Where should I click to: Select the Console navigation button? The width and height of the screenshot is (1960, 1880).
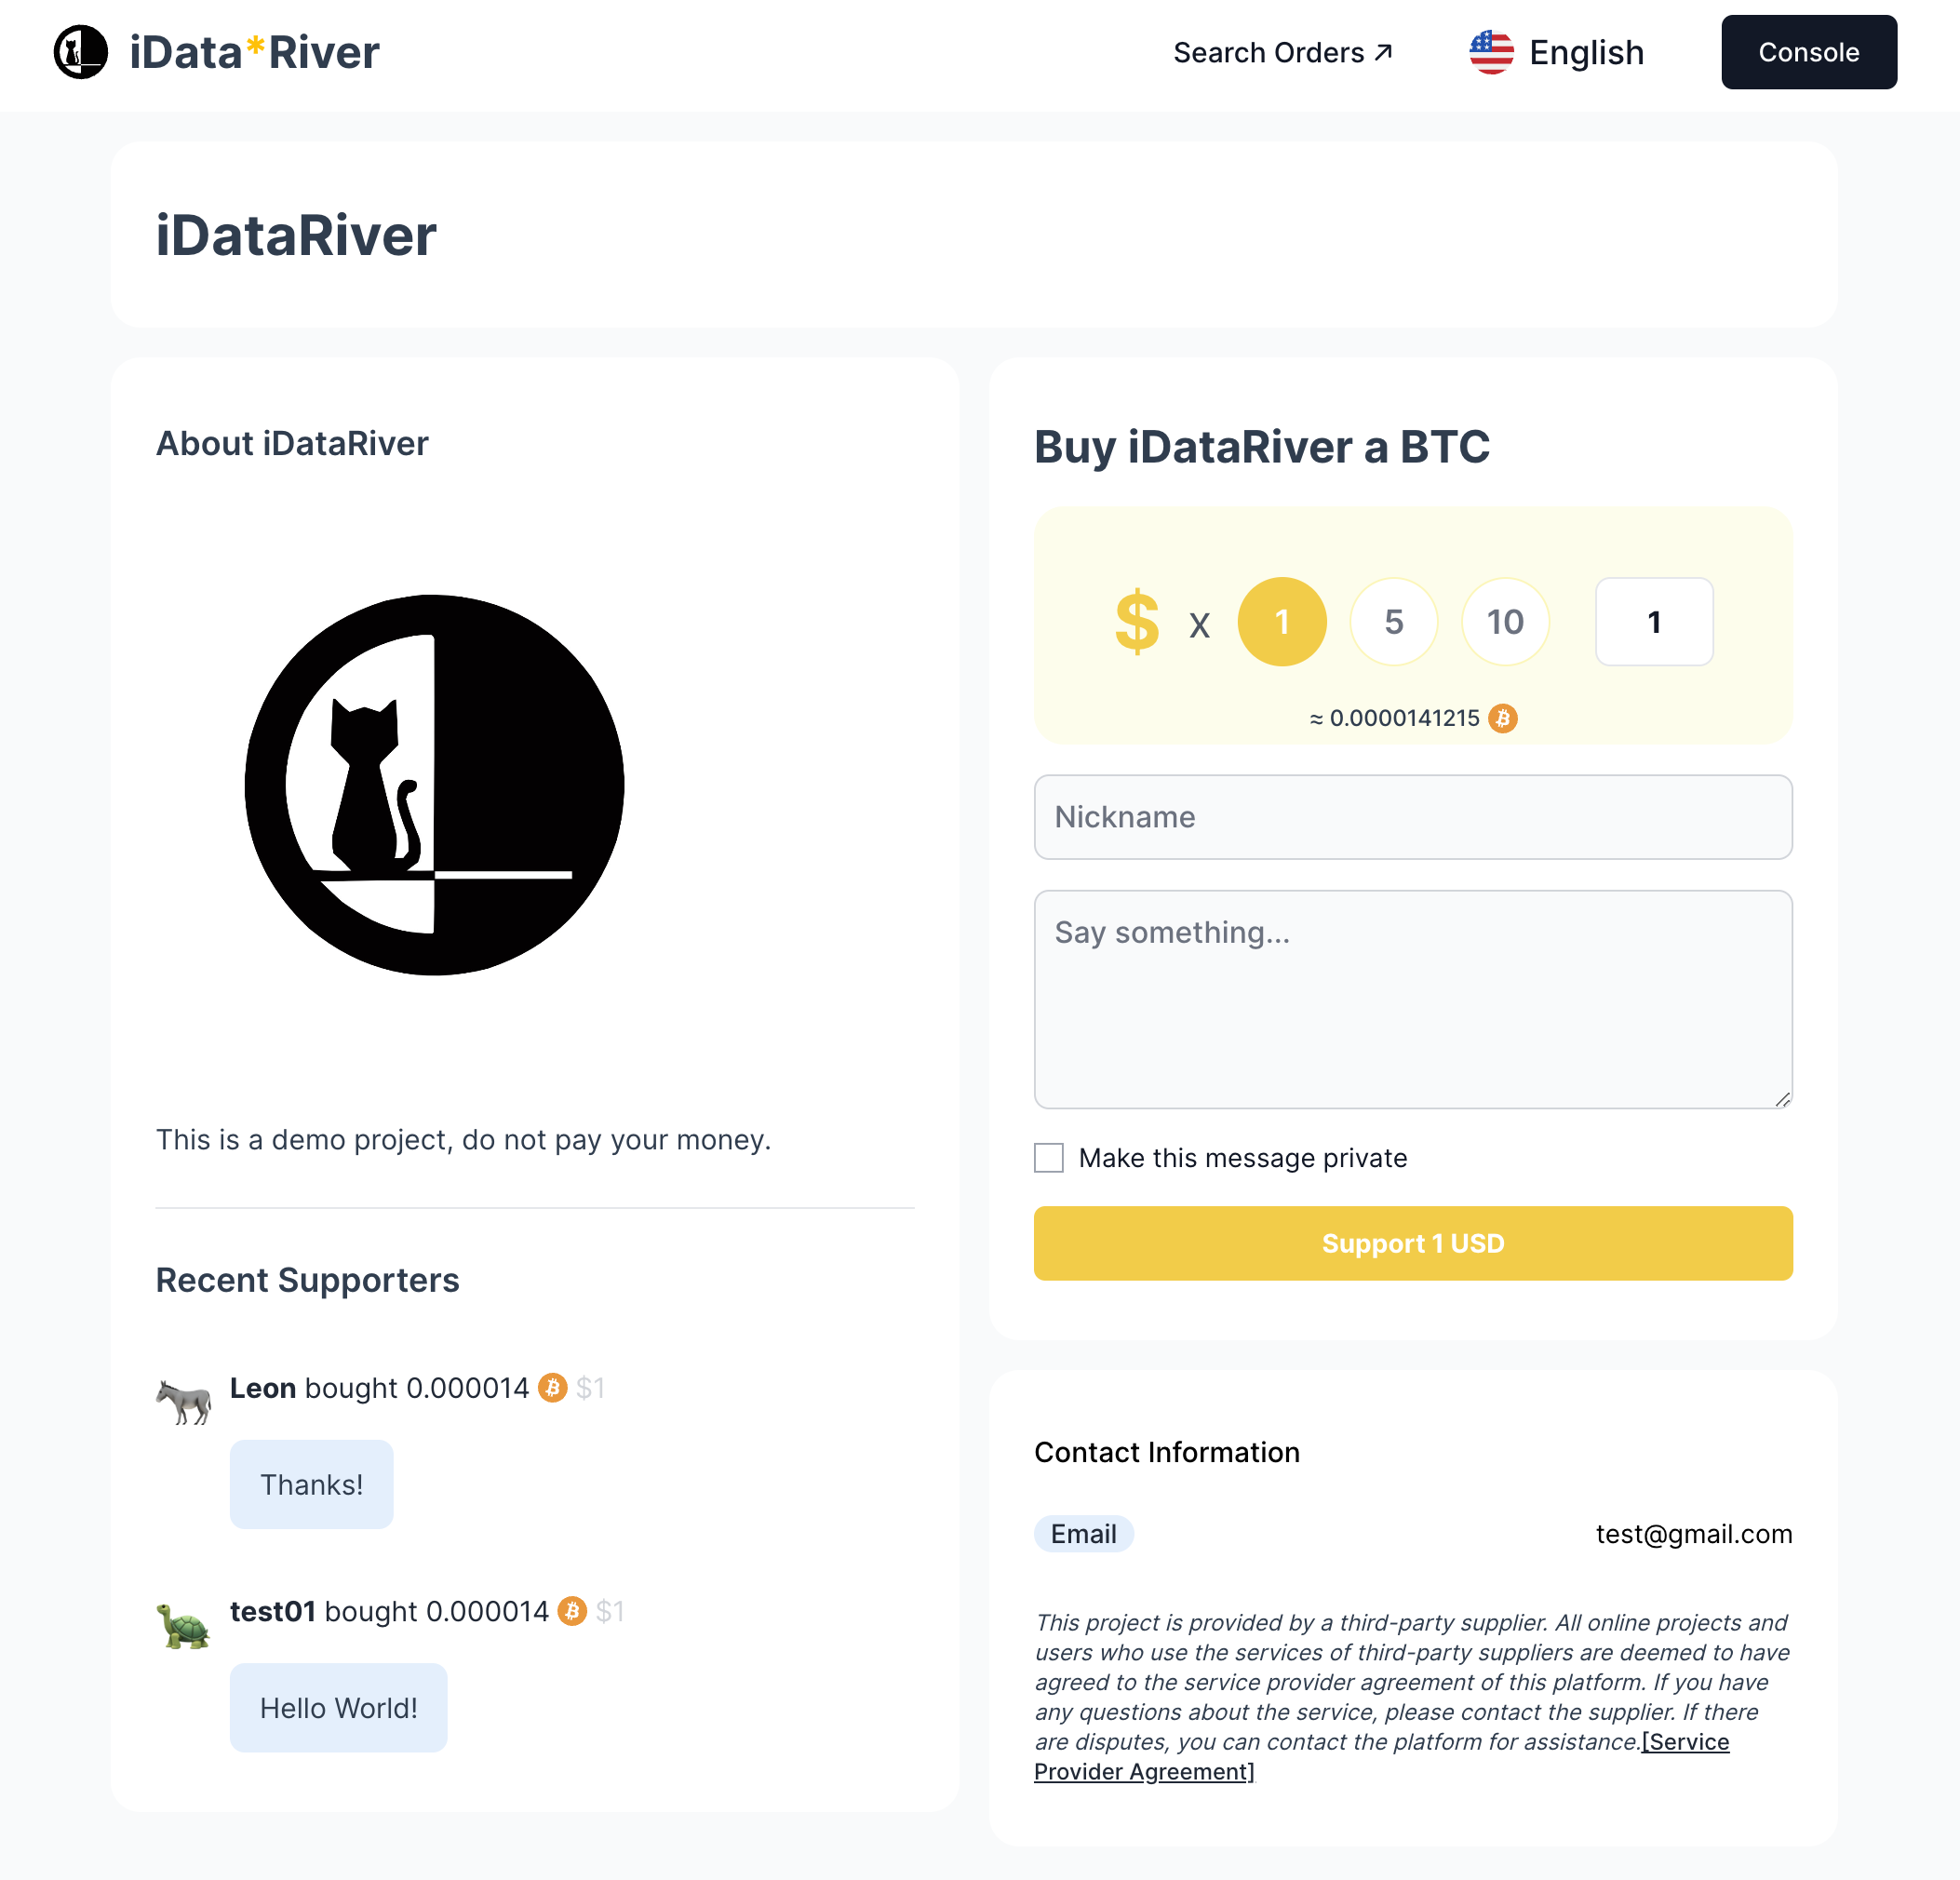click(x=1809, y=52)
